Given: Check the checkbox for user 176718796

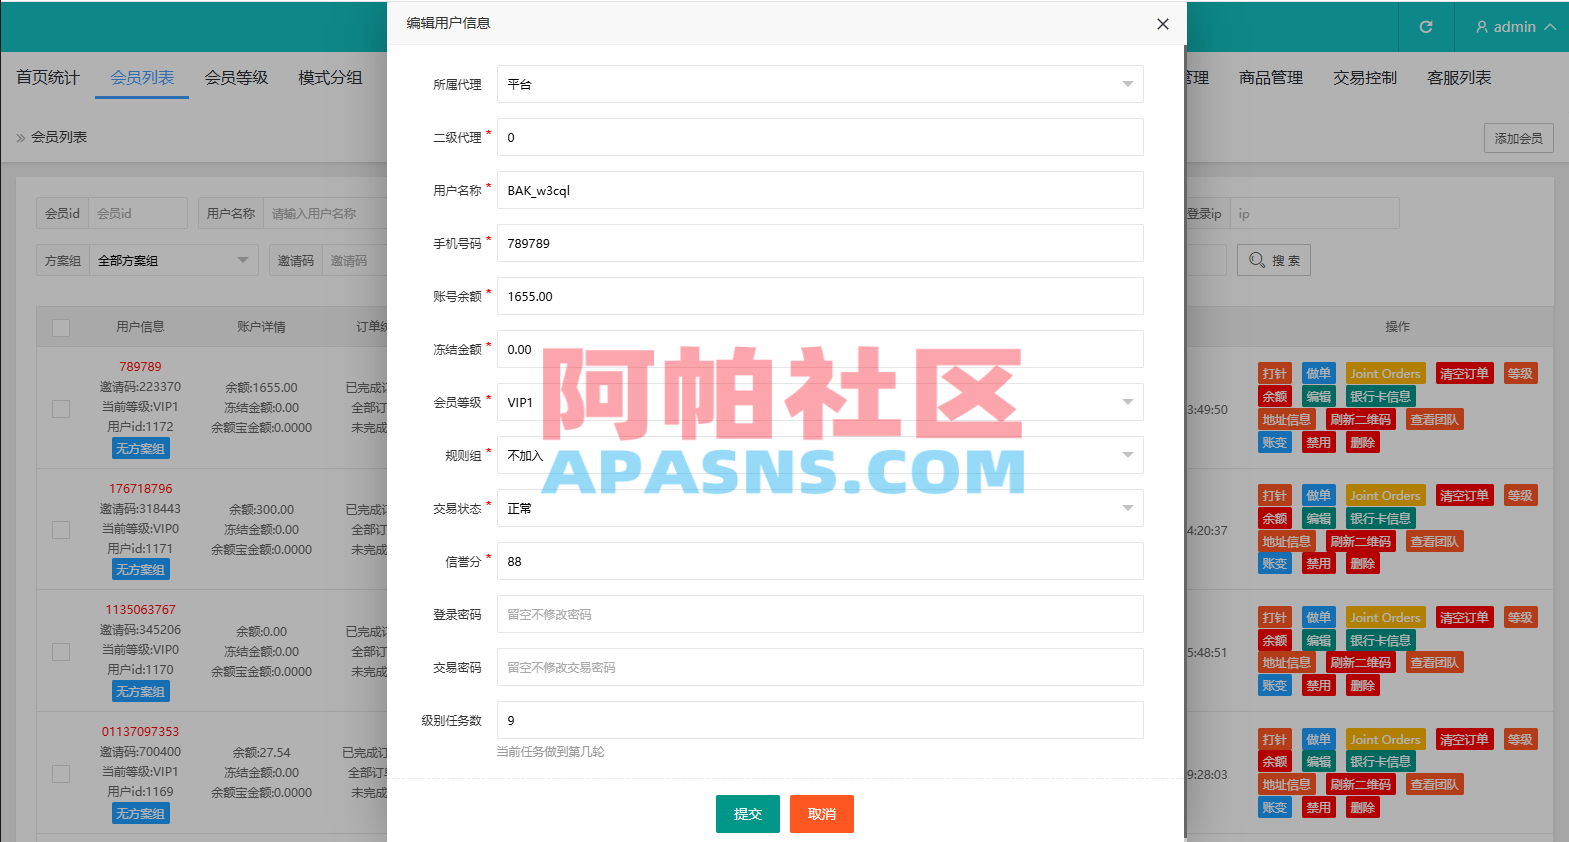Looking at the screenshot, I should 61,530.
